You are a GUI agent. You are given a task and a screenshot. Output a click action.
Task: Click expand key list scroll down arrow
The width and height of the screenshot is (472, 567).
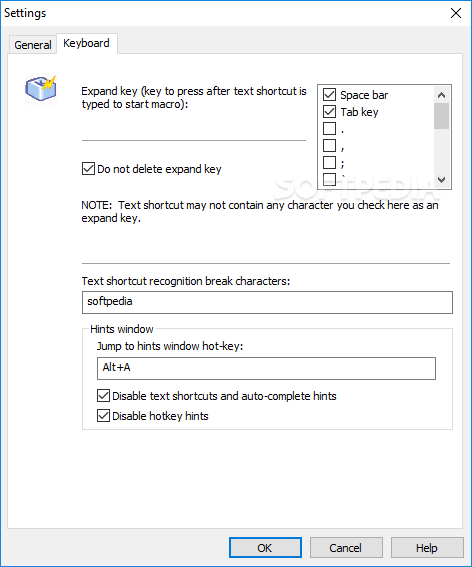tap(441, 179)
